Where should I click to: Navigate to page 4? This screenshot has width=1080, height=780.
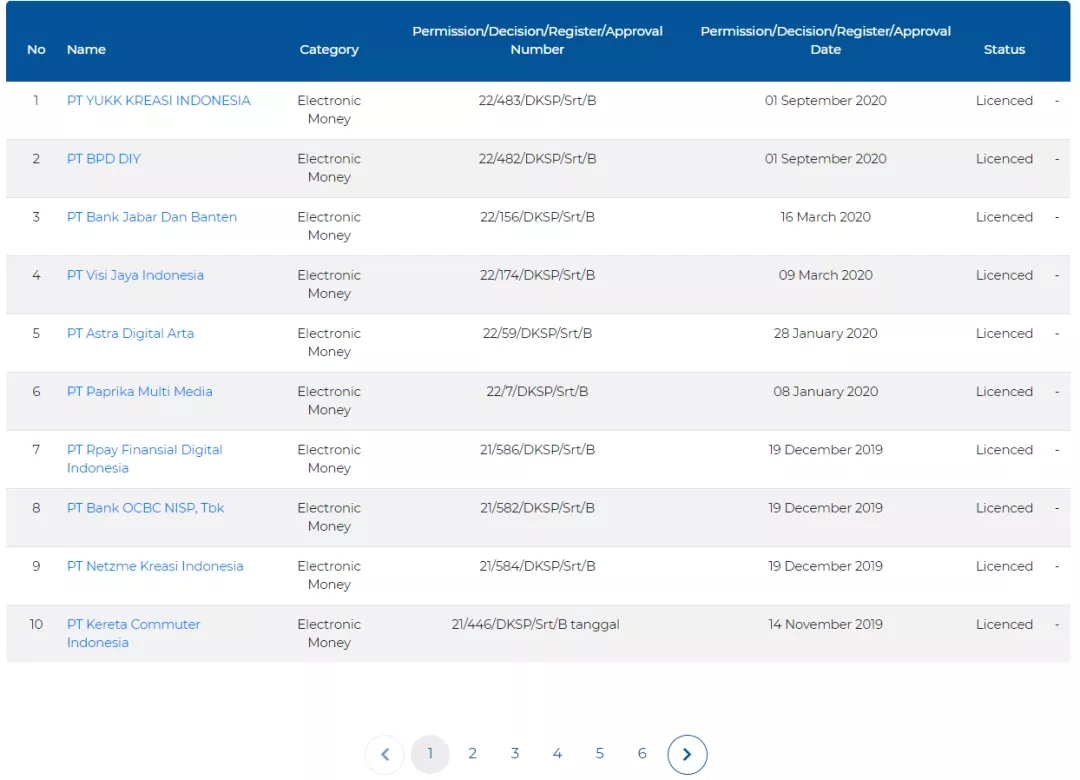557,754
